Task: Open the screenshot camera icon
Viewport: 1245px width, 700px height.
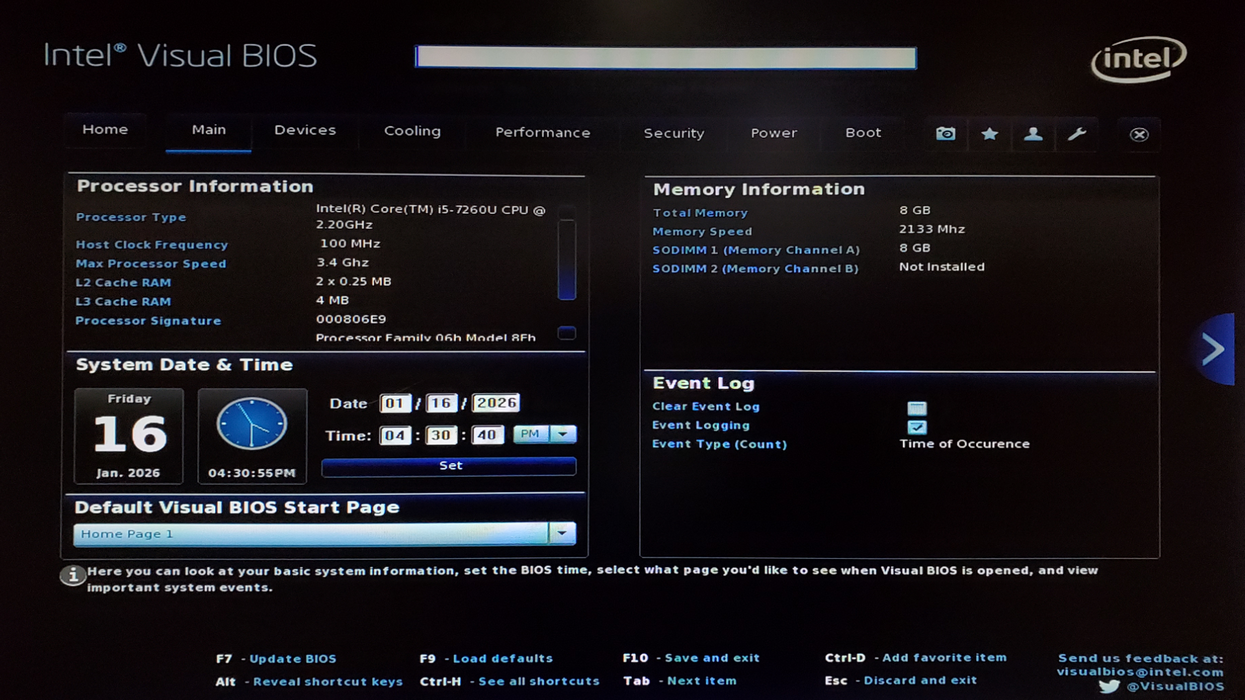Action: 945,134
